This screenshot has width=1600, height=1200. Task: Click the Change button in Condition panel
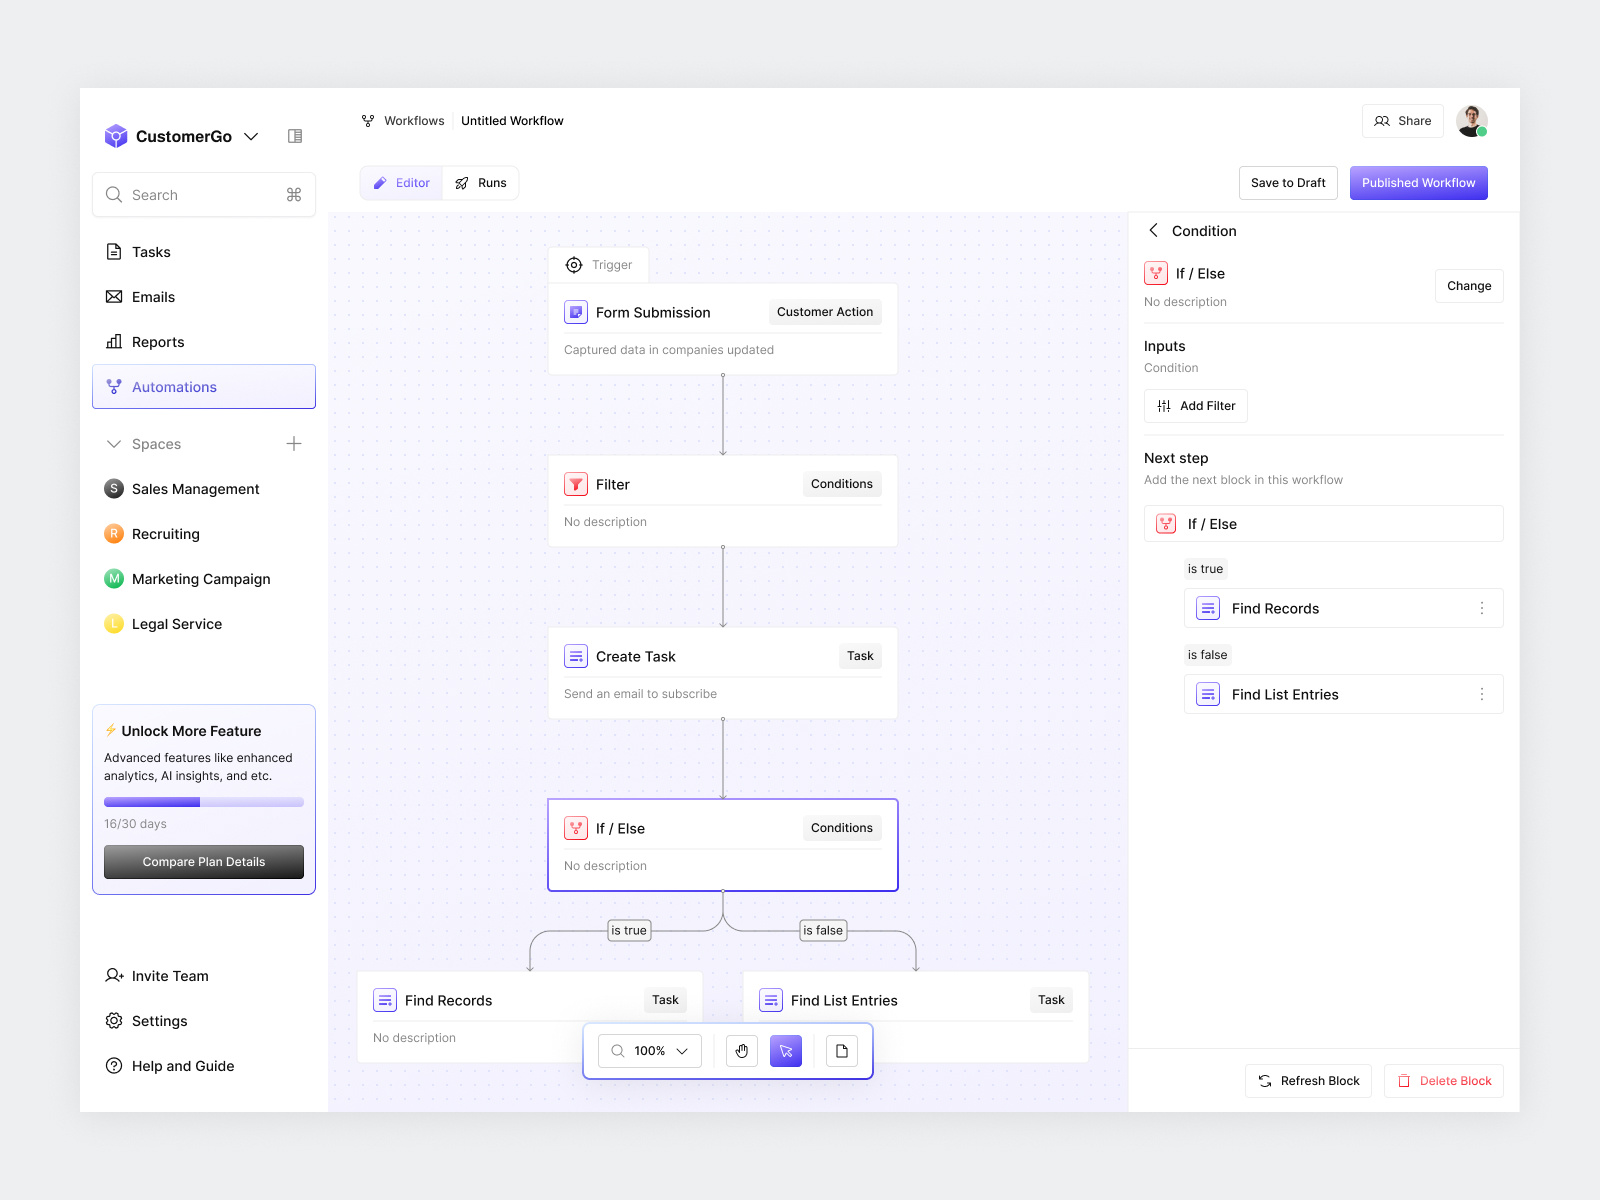(x=1468, y=286)
